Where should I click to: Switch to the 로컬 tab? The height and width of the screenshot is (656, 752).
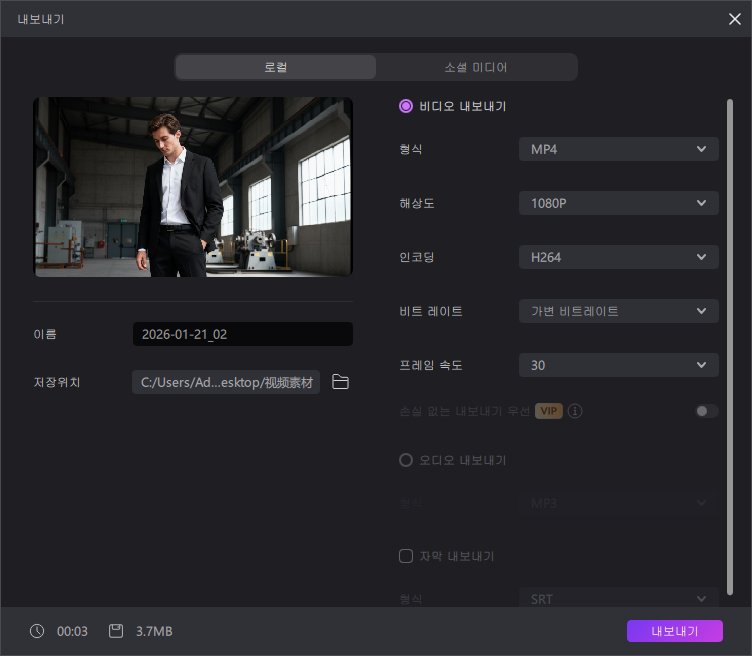275,67
